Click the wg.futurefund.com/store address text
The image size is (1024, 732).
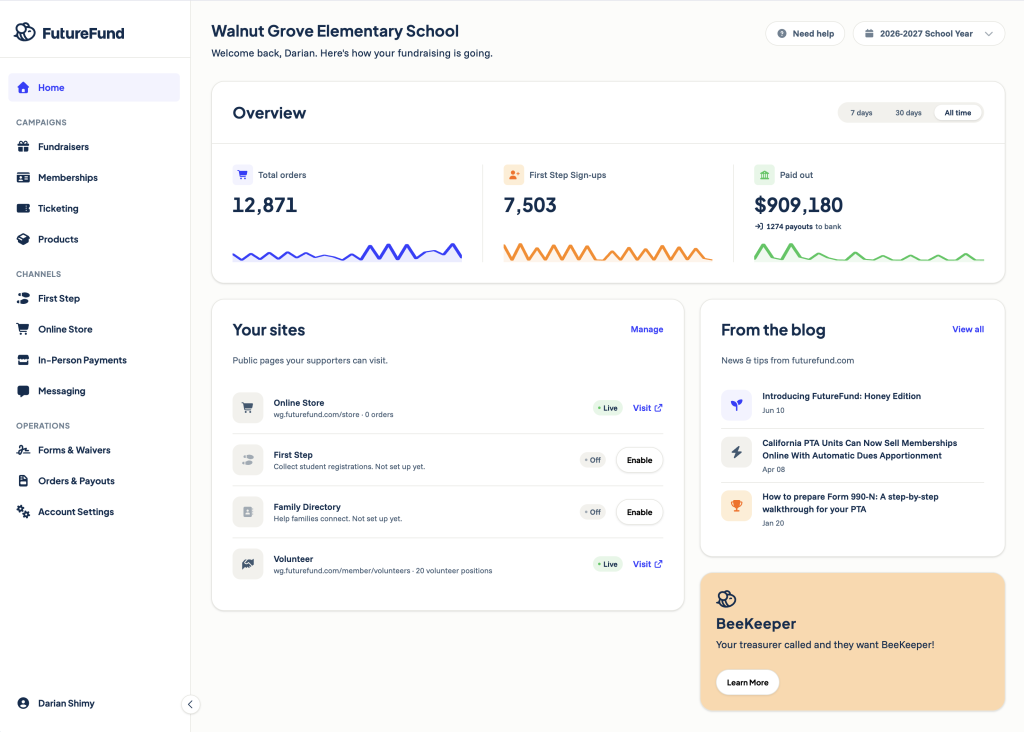(316, 415)
